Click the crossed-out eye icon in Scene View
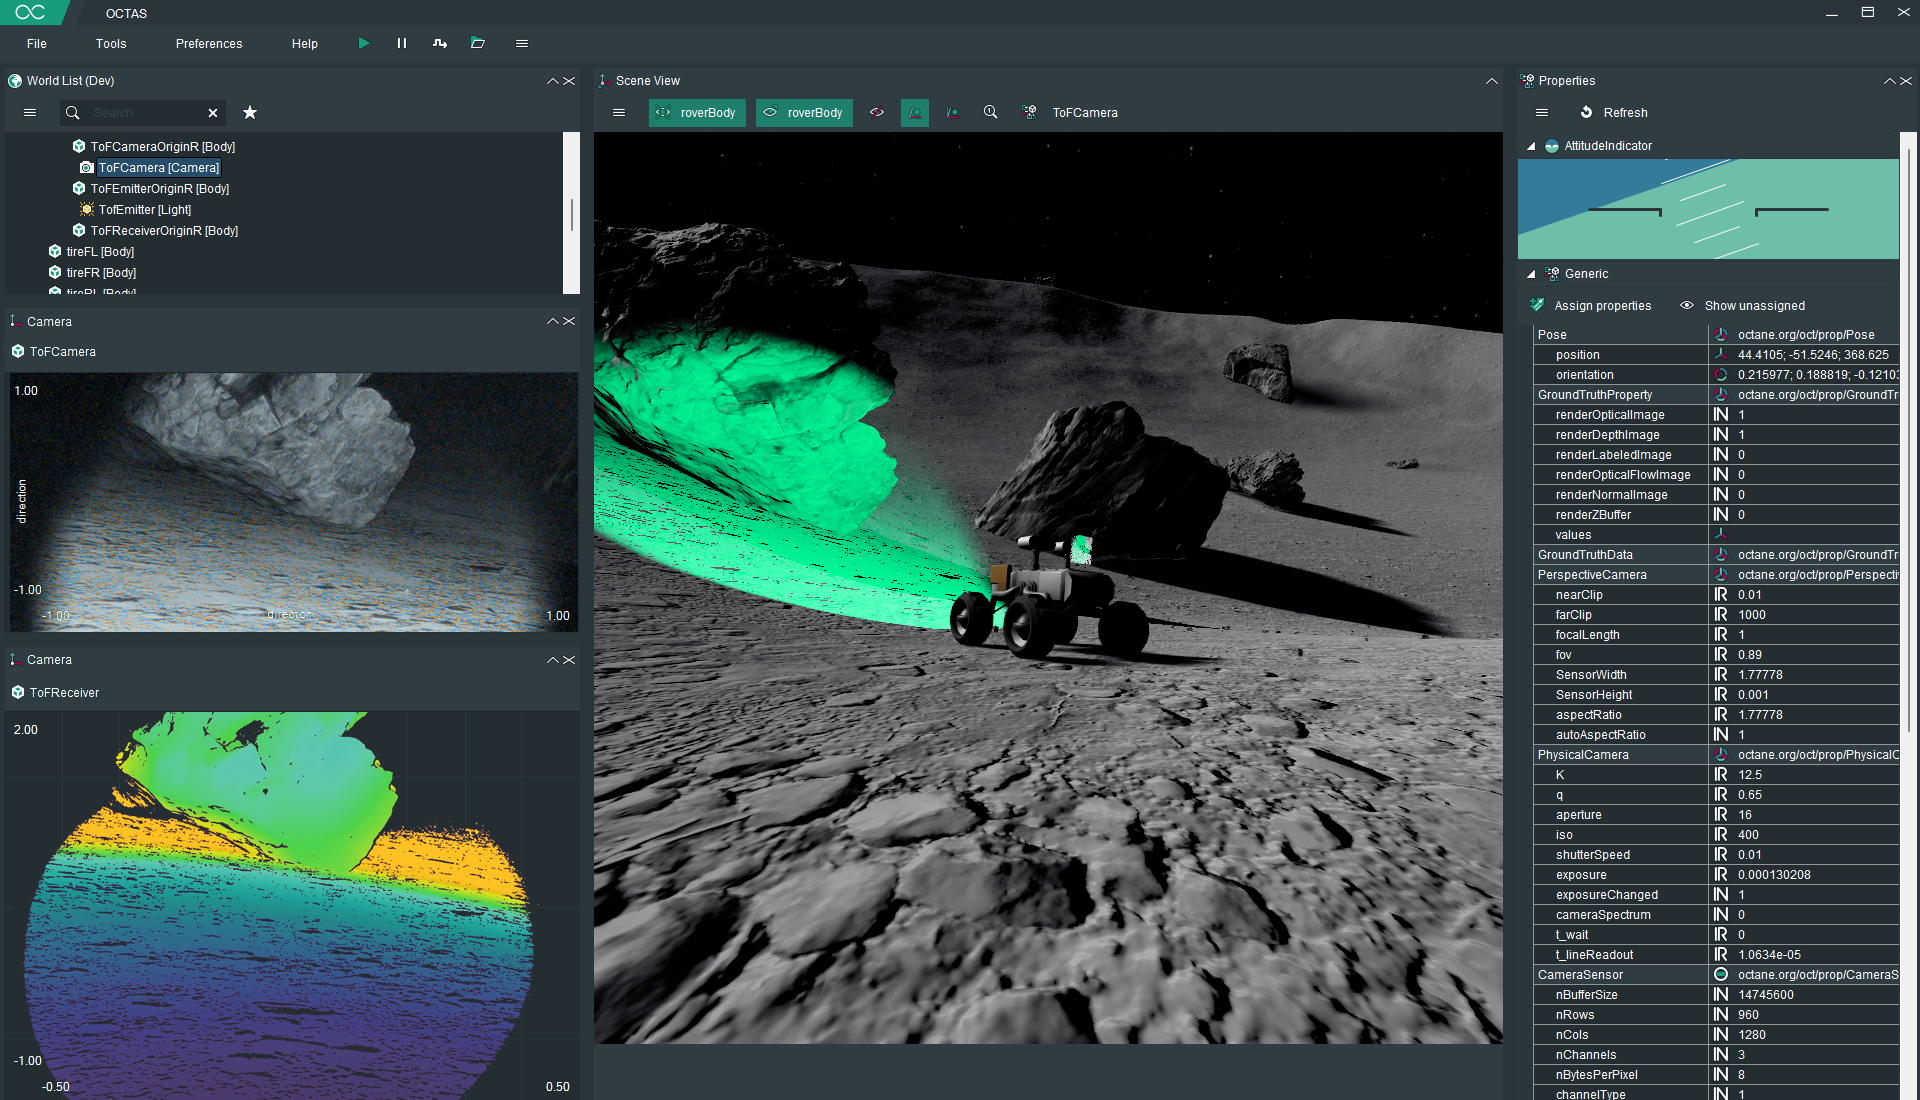The height and width of the screenshot is (1100, 1920). click(877, 113)
